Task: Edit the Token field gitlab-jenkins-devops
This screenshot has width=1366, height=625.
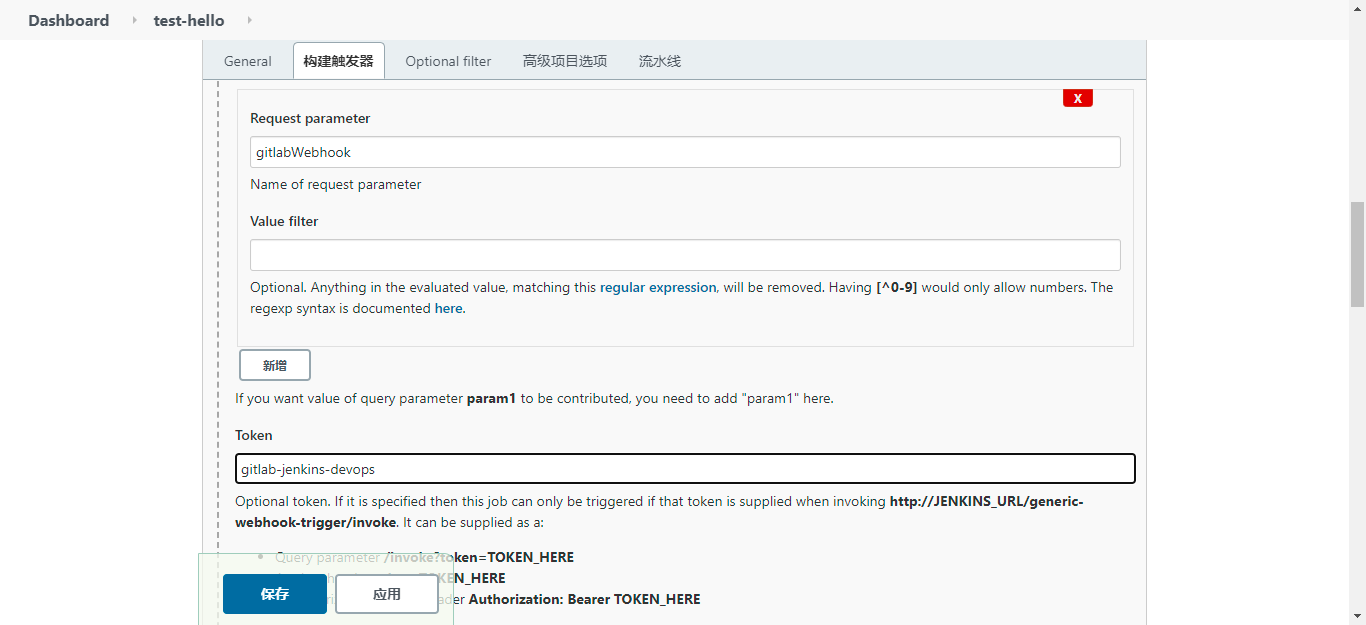Action: 685,468
